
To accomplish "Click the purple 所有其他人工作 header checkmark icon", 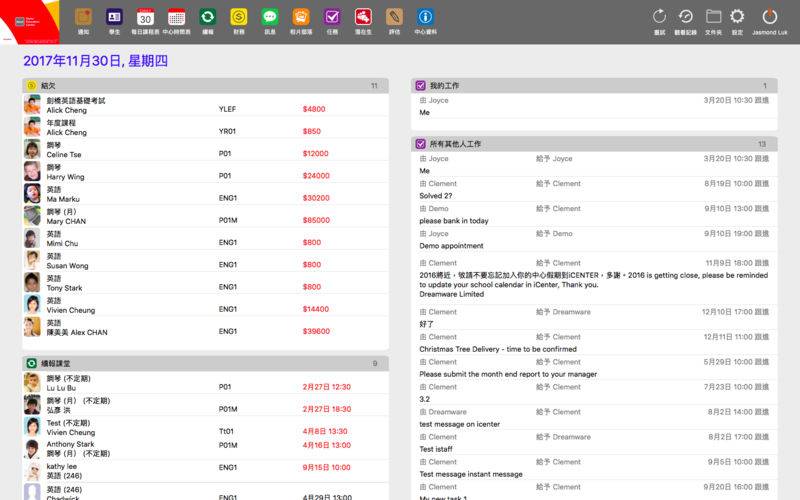I will (420, 144).
